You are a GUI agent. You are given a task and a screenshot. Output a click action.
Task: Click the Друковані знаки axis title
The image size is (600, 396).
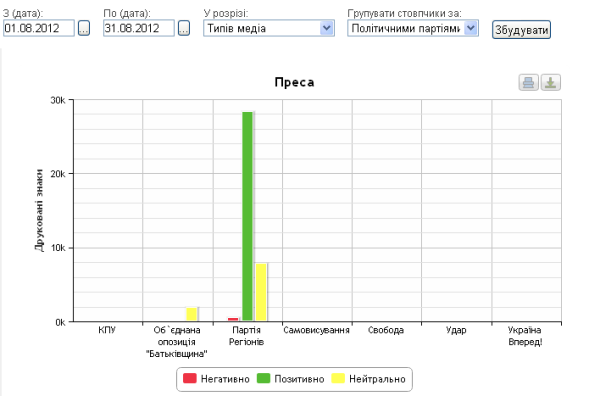tap(39, 210)
